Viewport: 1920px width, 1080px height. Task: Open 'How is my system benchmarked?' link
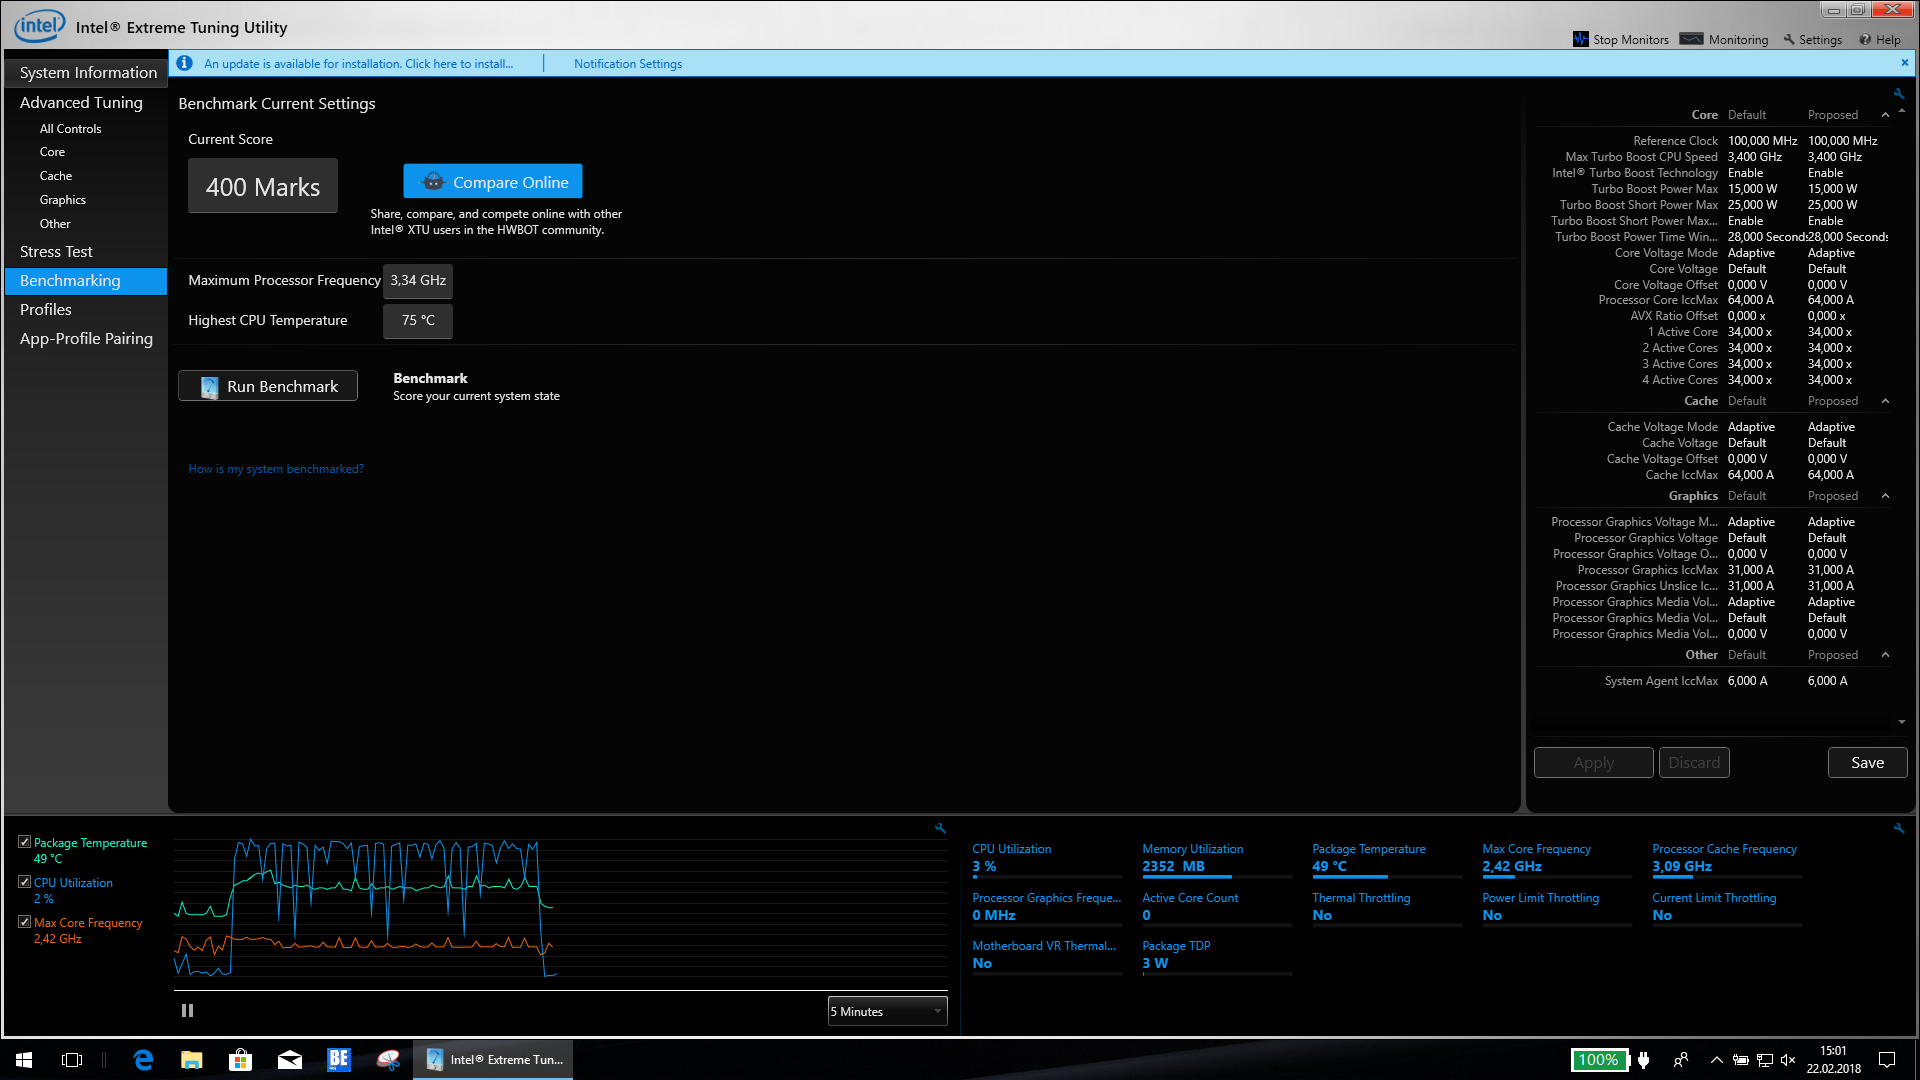tap(276, 469)
